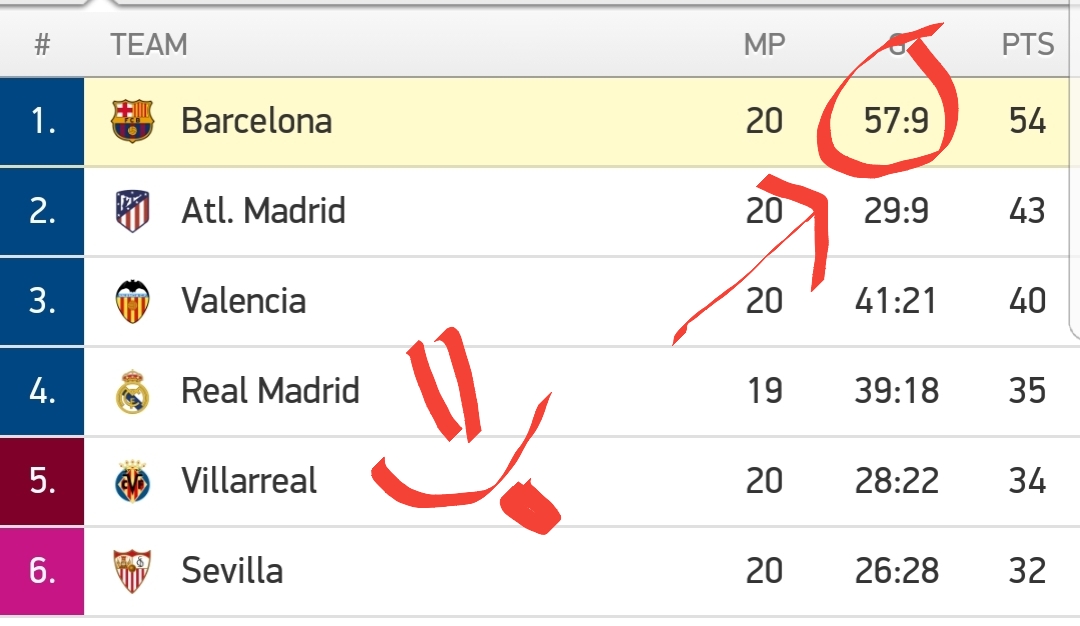Go to the Sevilla team page
This screenshot has width=1080, height=626.
[232, 571]
